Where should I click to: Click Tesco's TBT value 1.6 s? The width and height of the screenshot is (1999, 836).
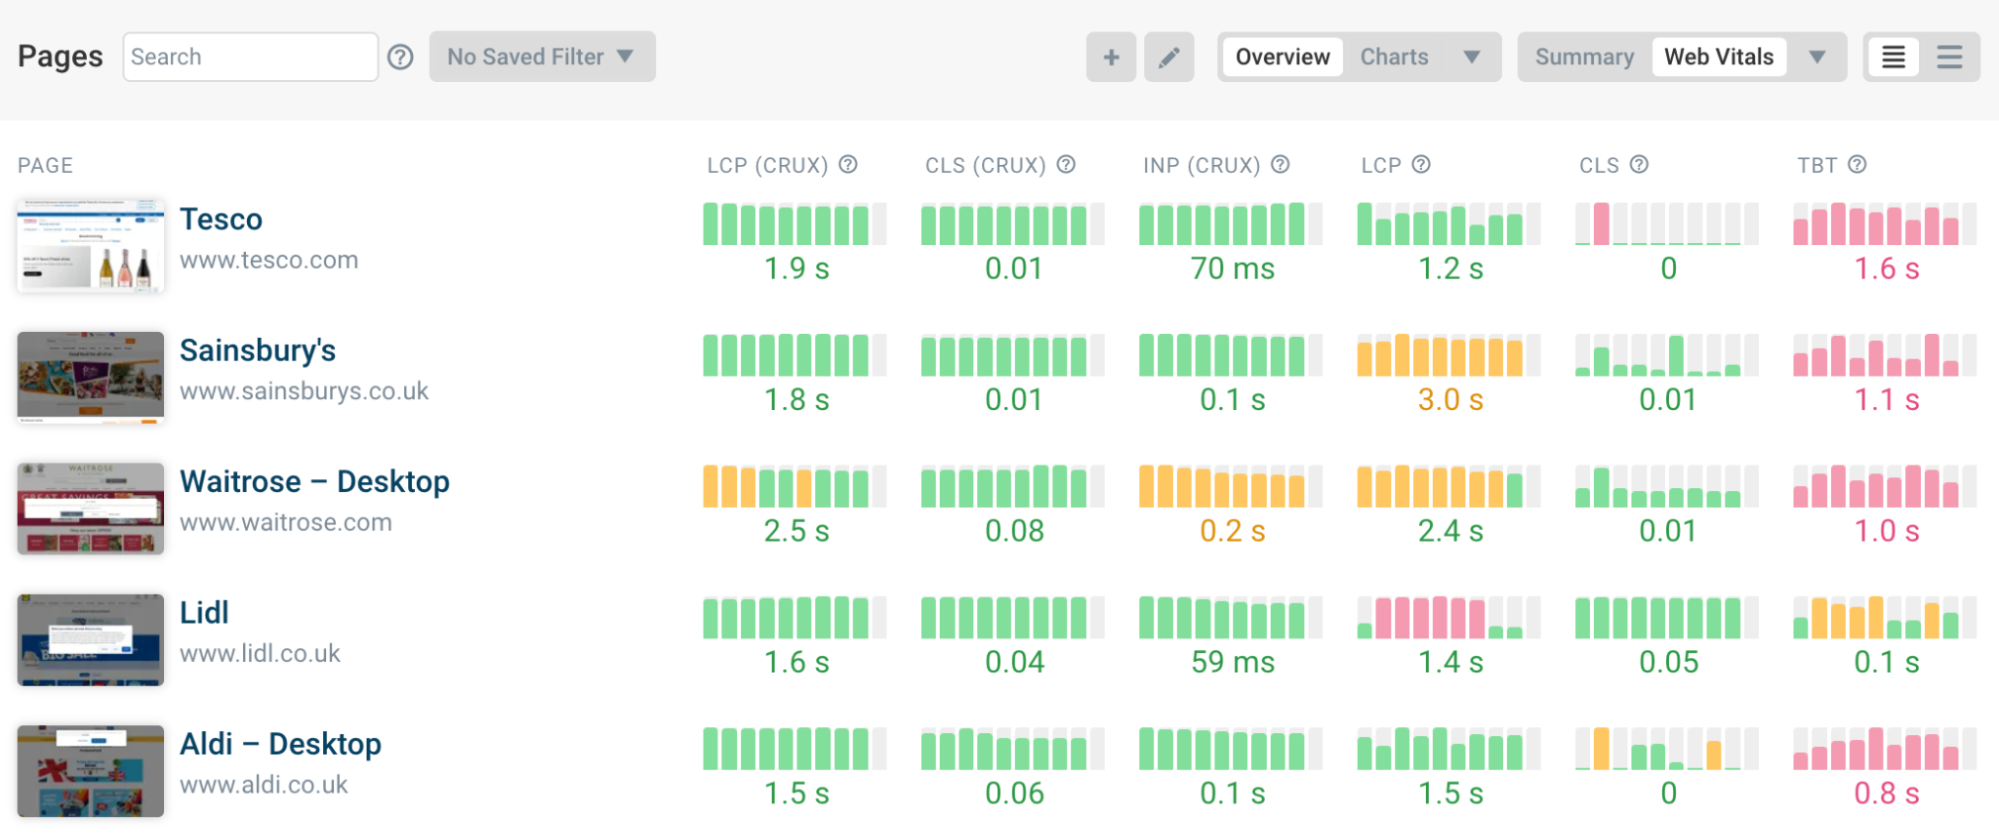pyautogui.click(x=1886, y=269)
